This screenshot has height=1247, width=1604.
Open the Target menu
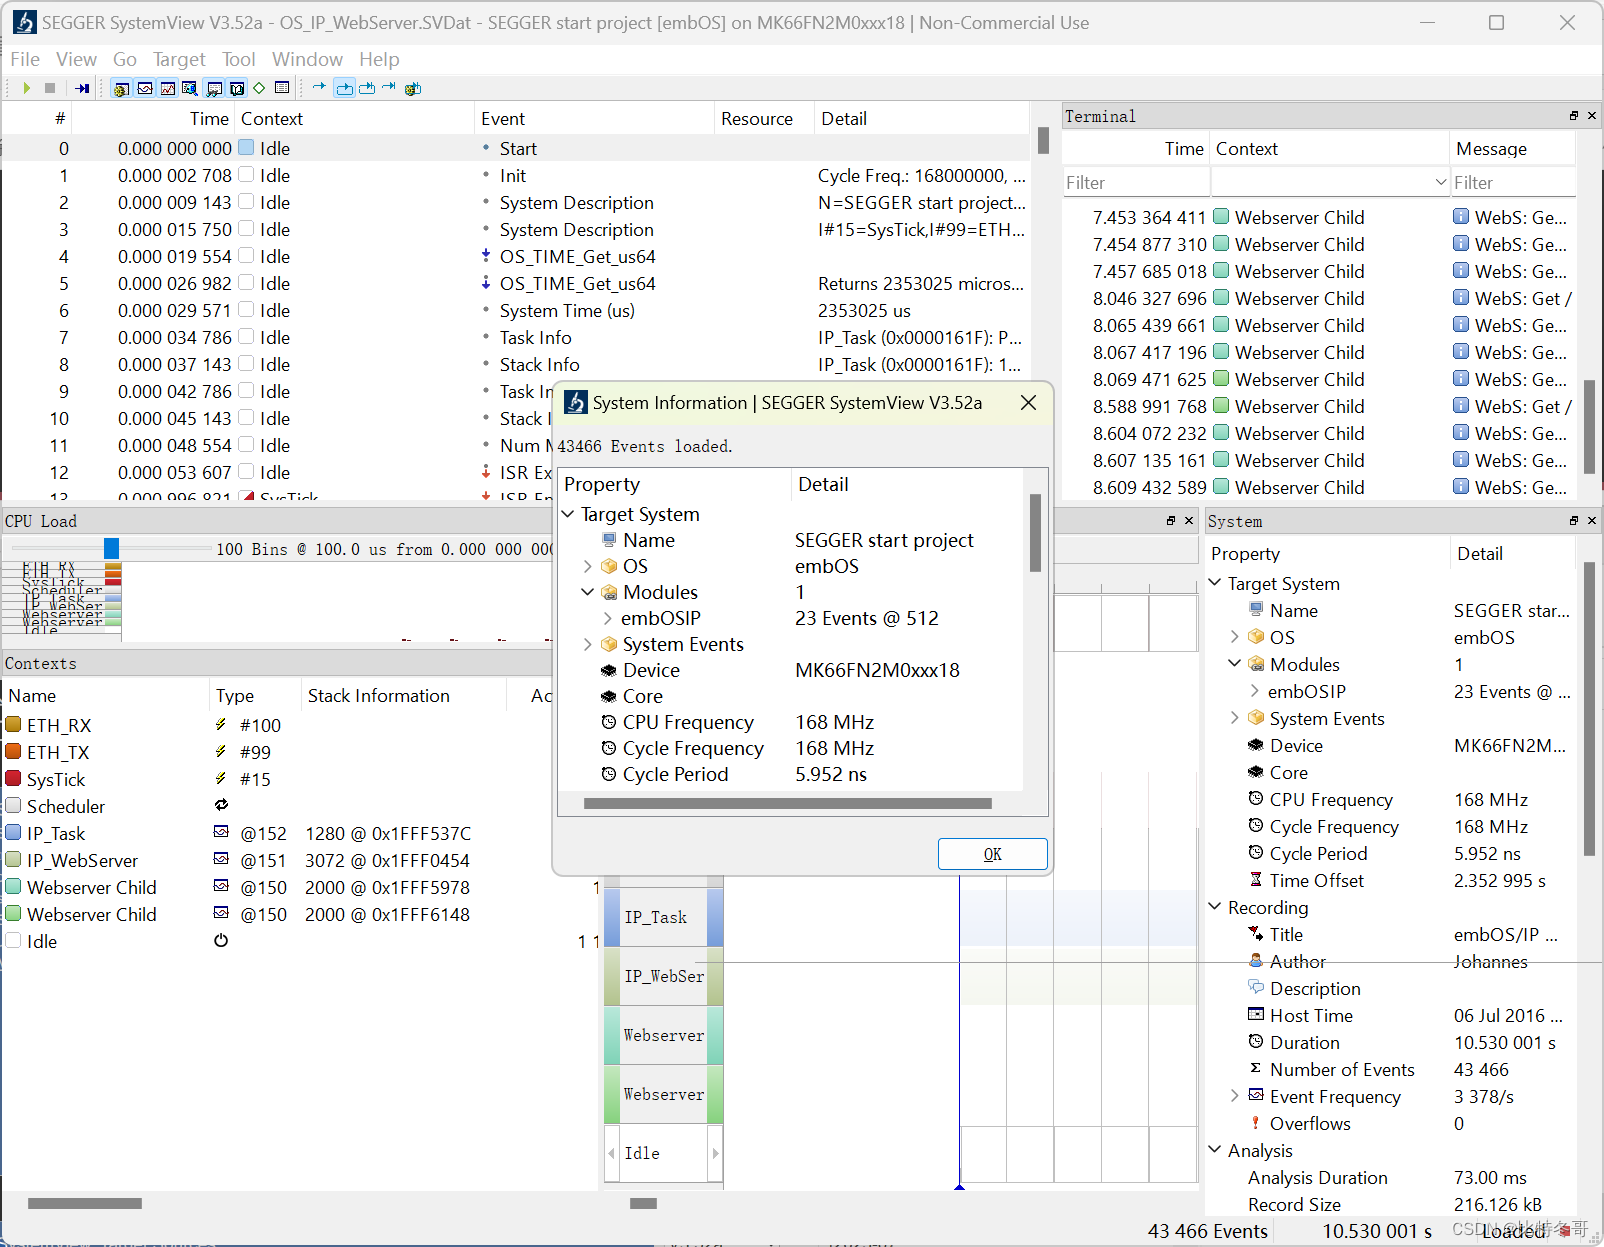[179, 59]
